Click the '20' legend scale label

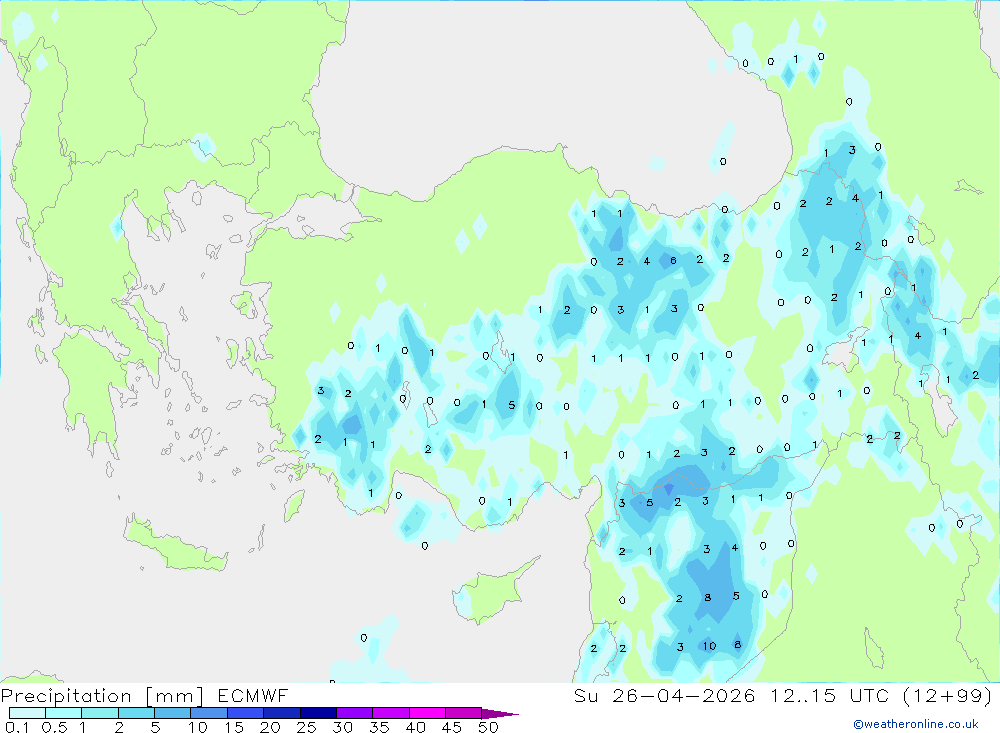[270, 727]
